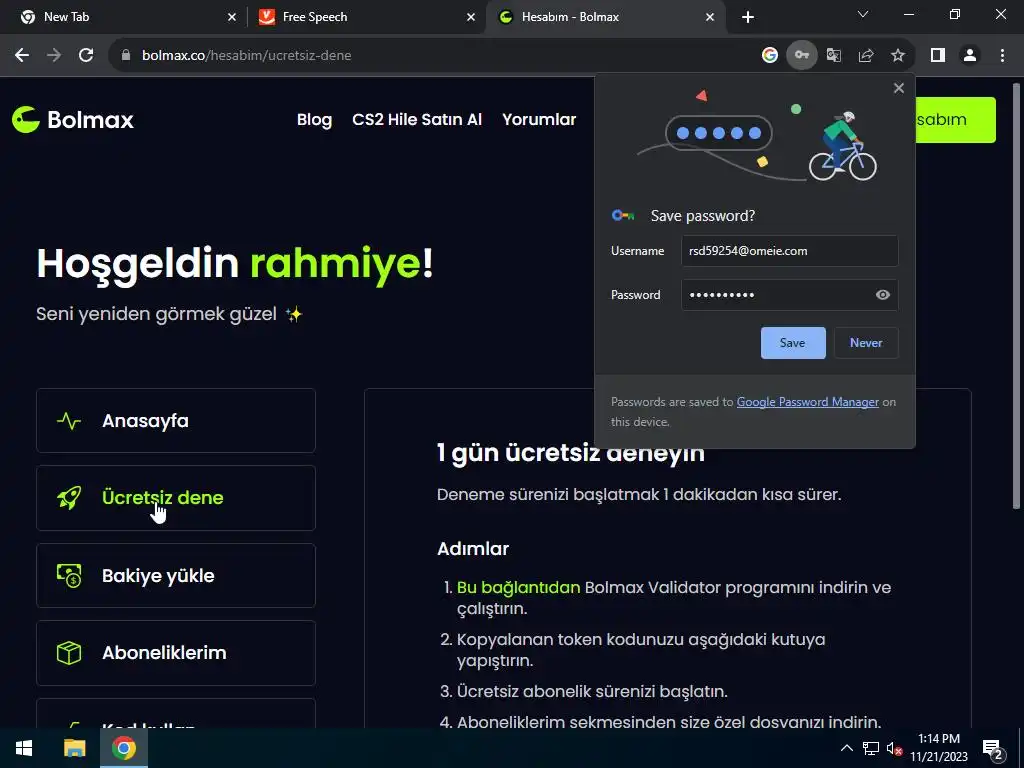Screen dimensions: 1024x768
Task: Click the green Hesabım button
Action: pos(955,120)
